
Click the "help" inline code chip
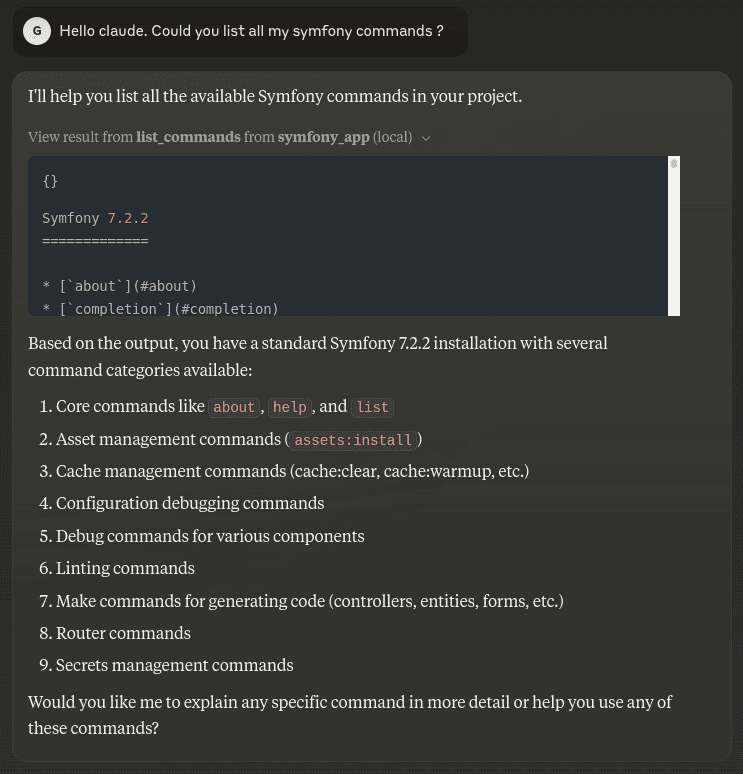[289, 407]
